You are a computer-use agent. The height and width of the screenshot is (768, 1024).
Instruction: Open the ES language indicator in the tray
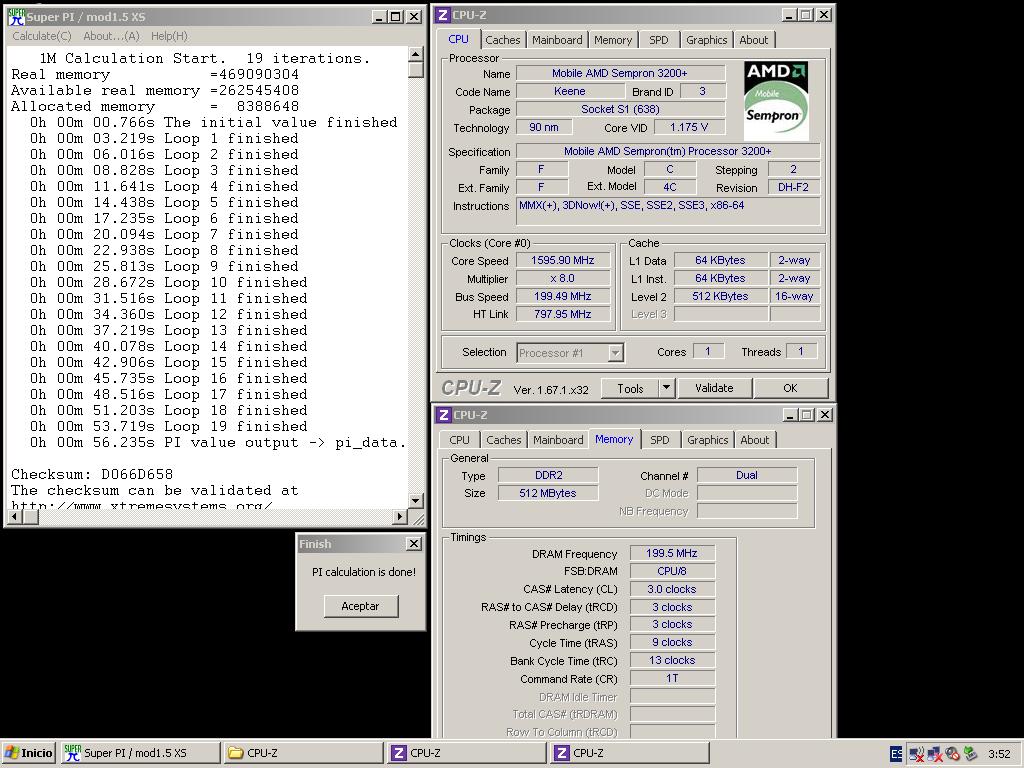(896, 754)
